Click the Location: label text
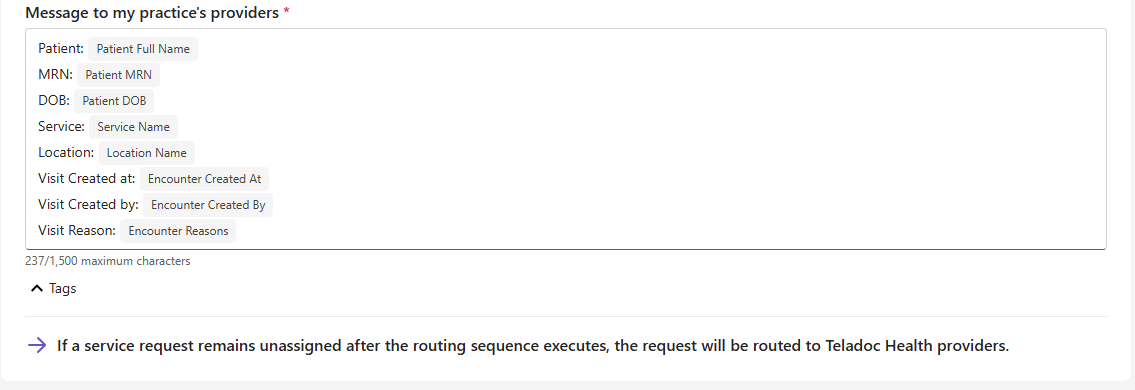Image resolution: width=1135 pixels, height=390 pixels. (x=67, y=153)
